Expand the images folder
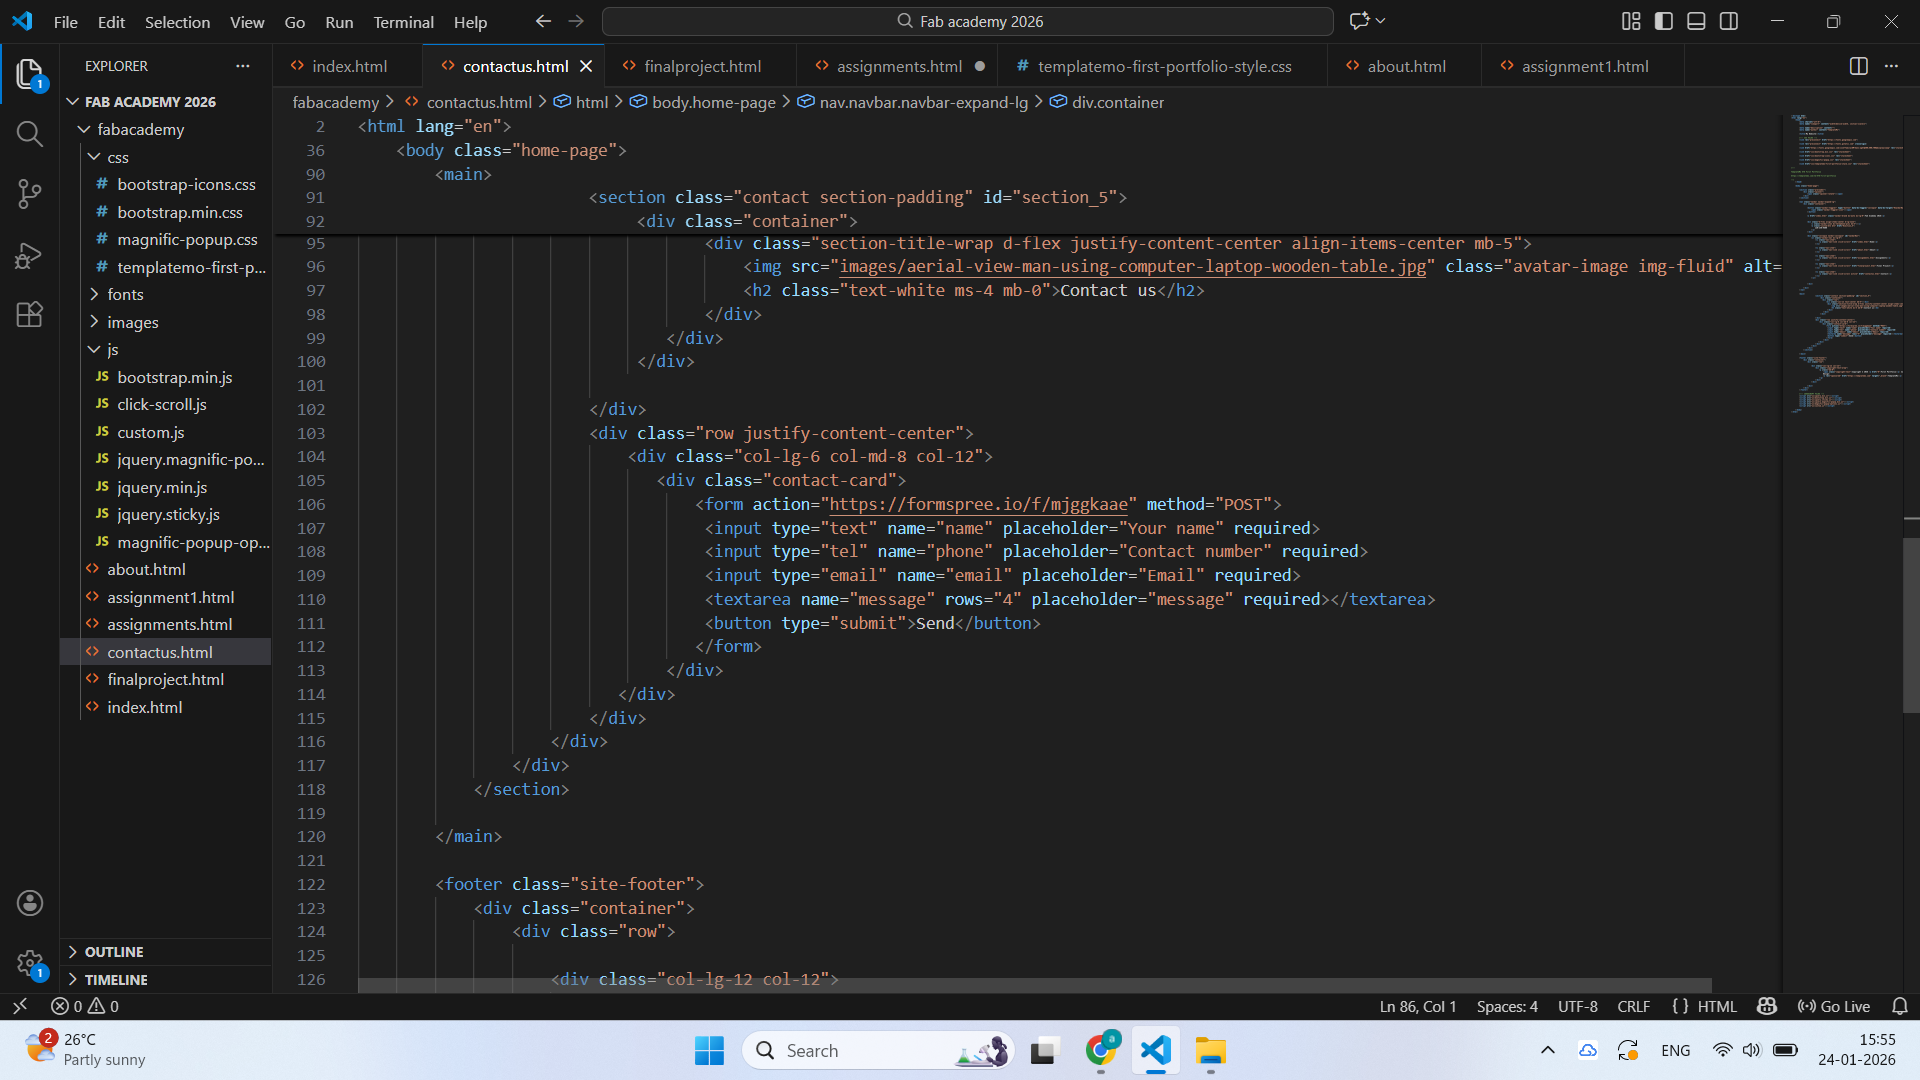This screenshot has width=1920, height=1080. [x=132, y=322]
